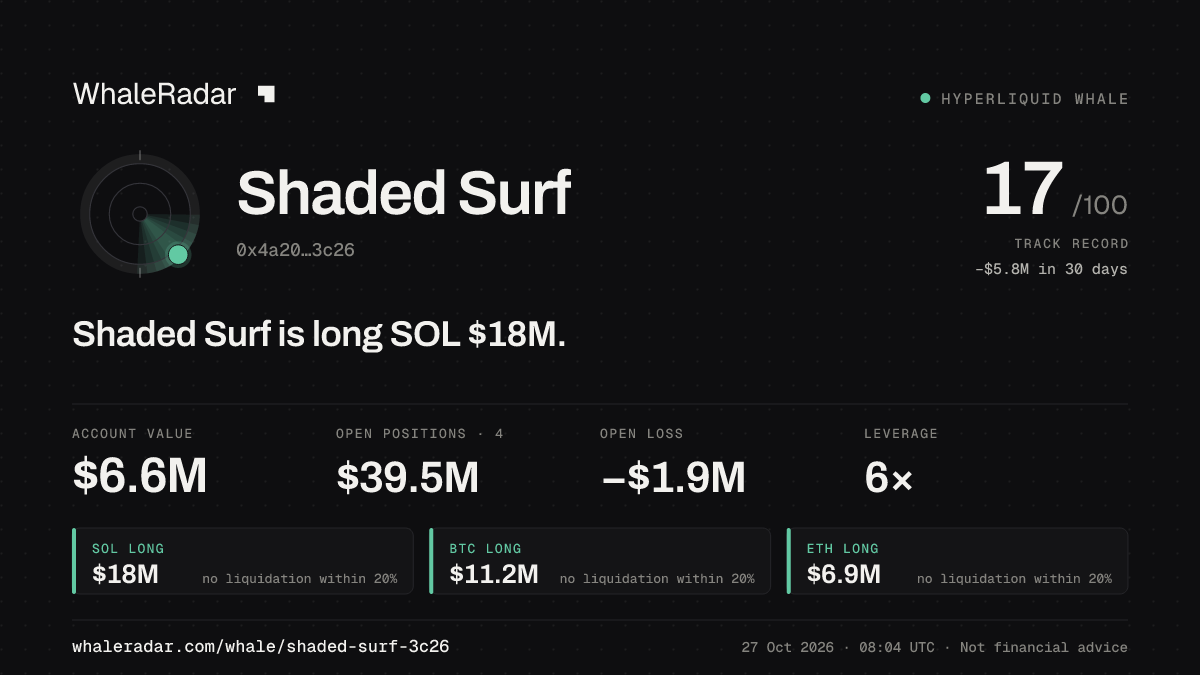The height and width of the screenshot is (675, 1200).
Task: Click the BTC card liquidation note
Action: click(657, 579)
